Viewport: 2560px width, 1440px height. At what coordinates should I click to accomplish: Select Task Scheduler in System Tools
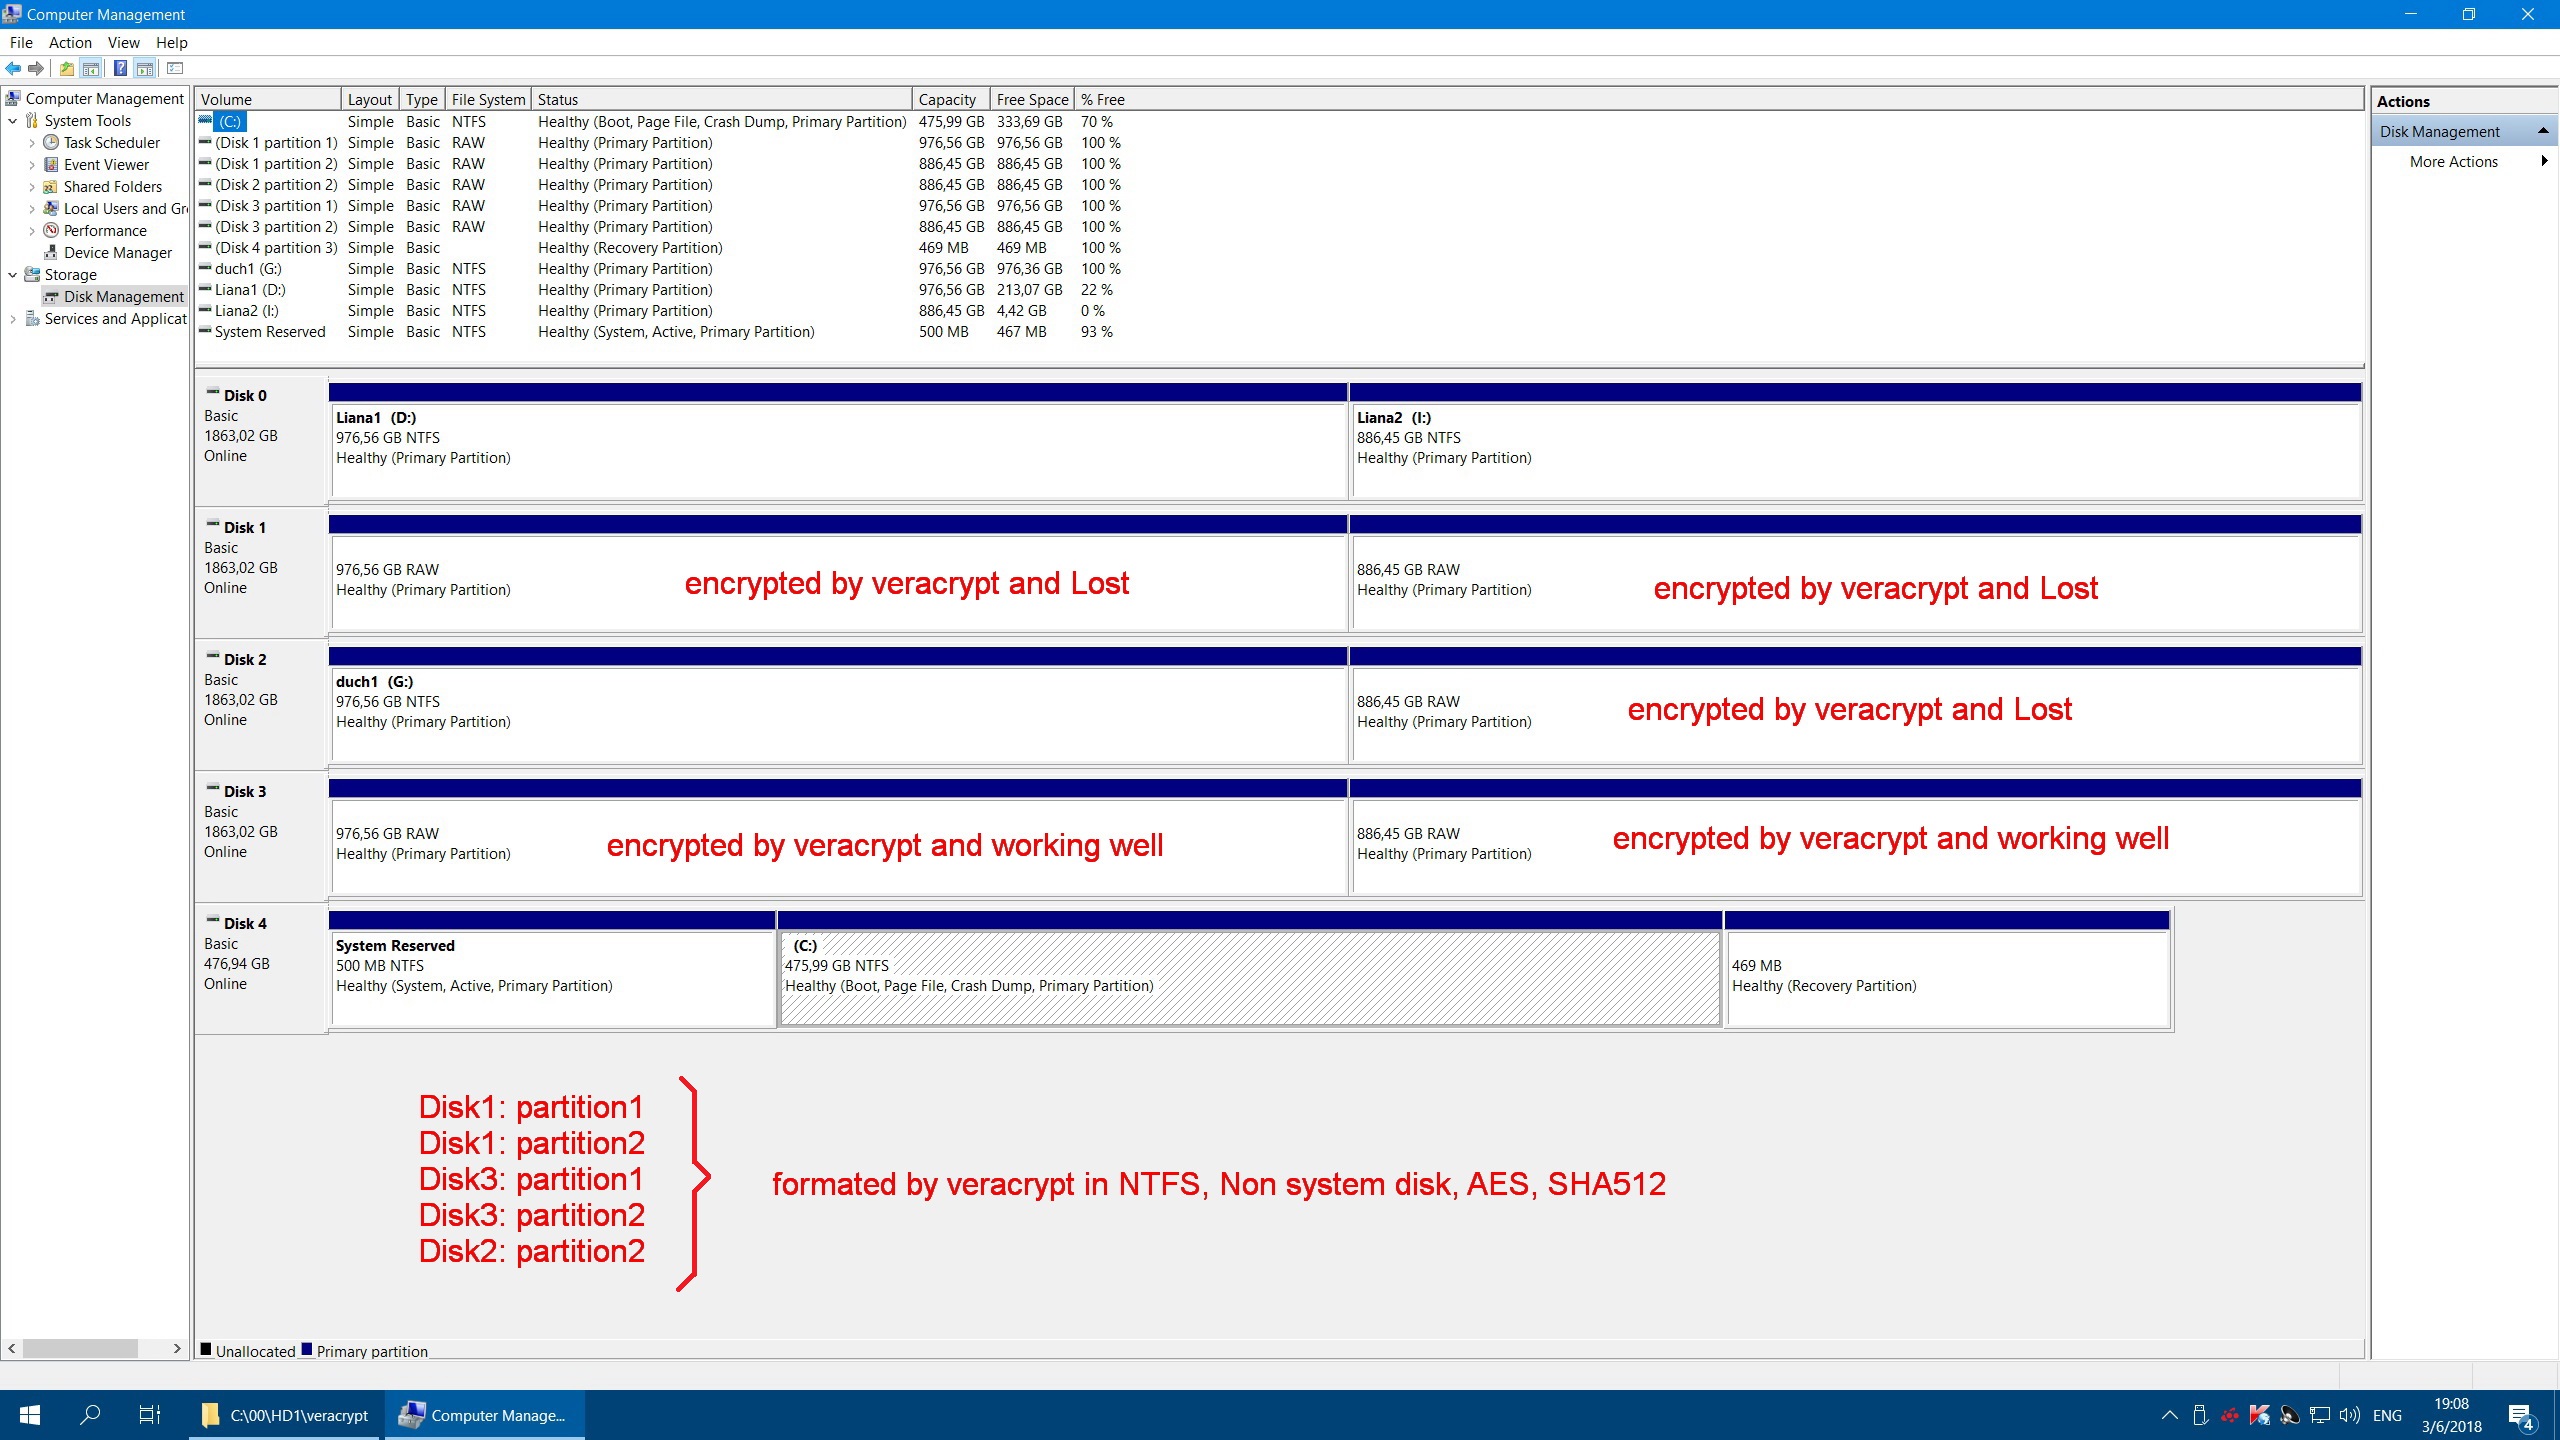111,143
